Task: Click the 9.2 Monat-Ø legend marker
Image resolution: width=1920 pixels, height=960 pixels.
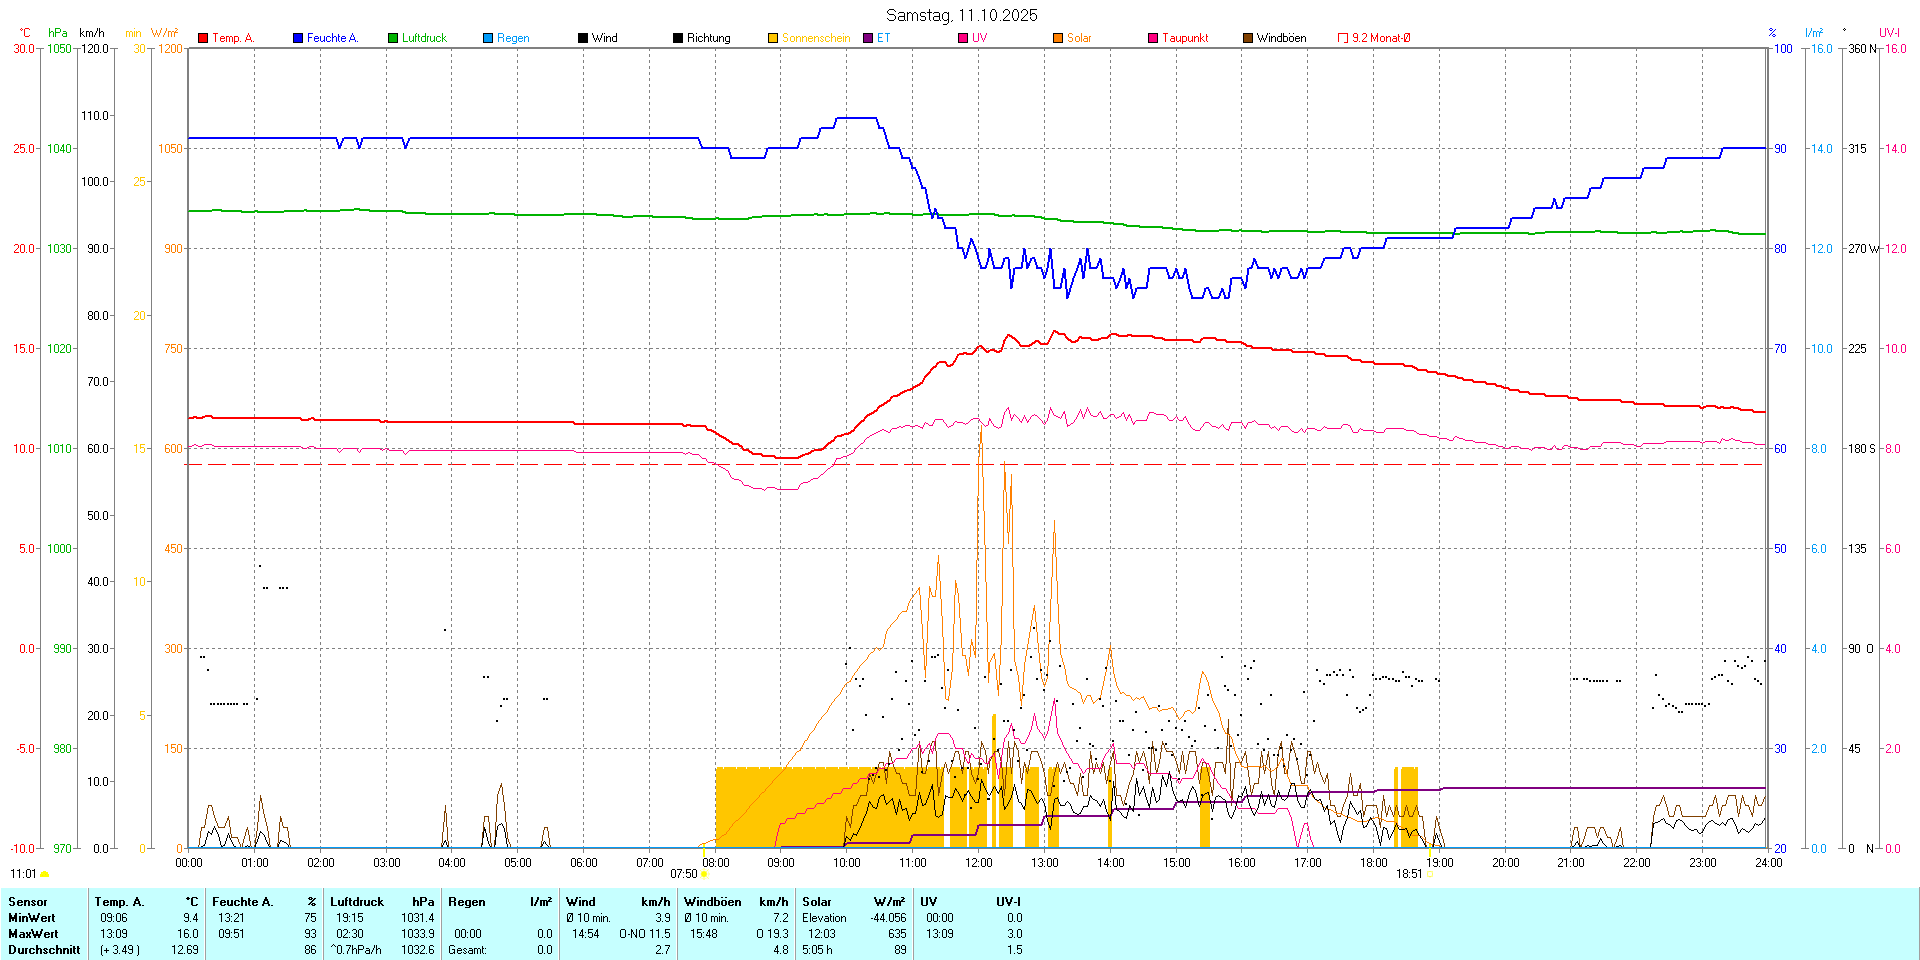Action: (x=1343, y=38)
